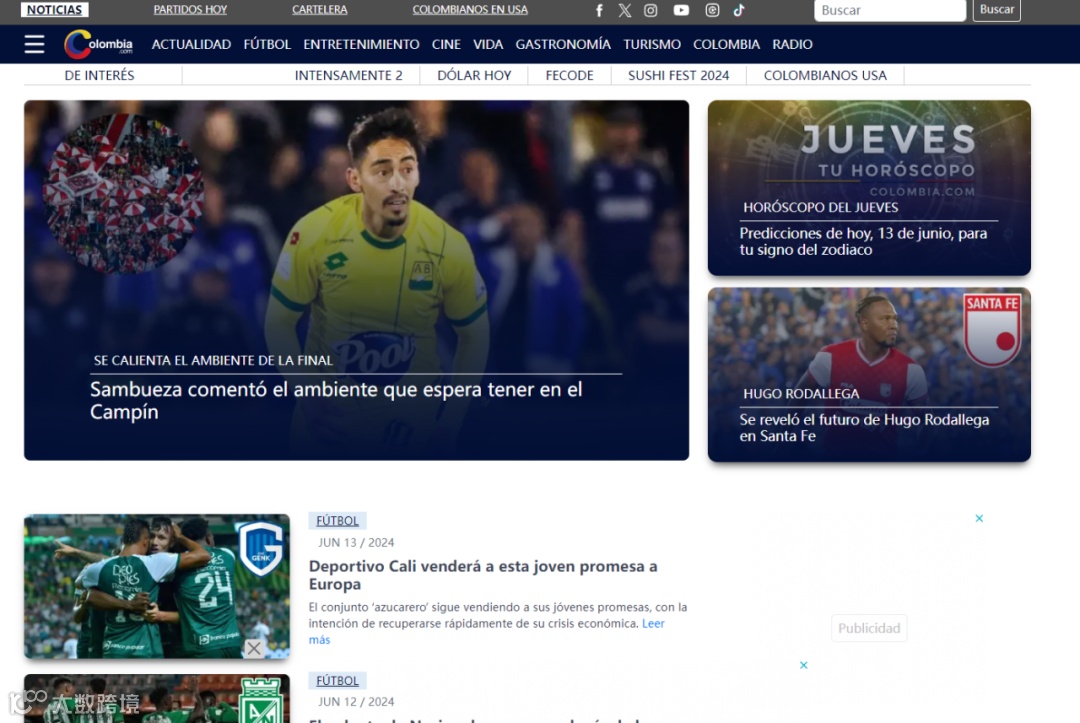Open the Threads social icon
Screen dimensions: 1080x723
click(712, 10)
